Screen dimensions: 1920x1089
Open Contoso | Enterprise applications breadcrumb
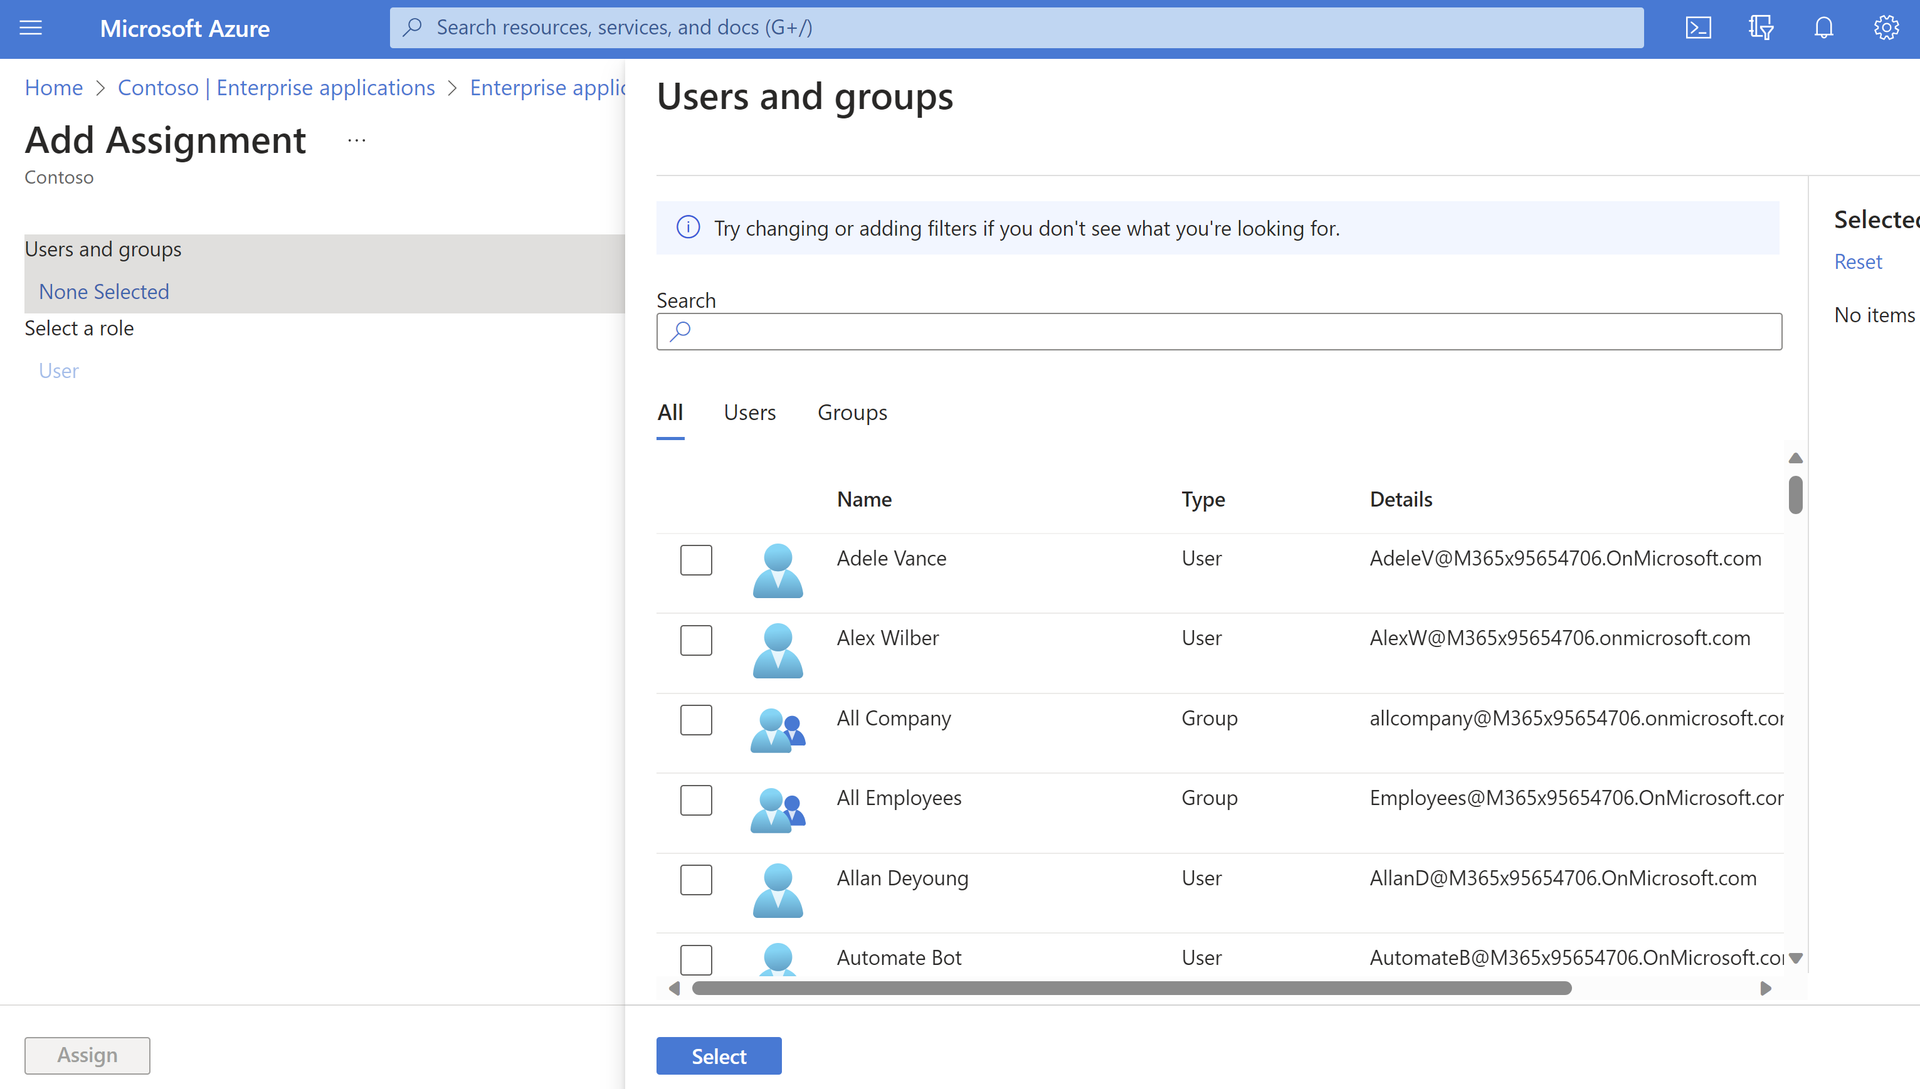pos(276,88)
